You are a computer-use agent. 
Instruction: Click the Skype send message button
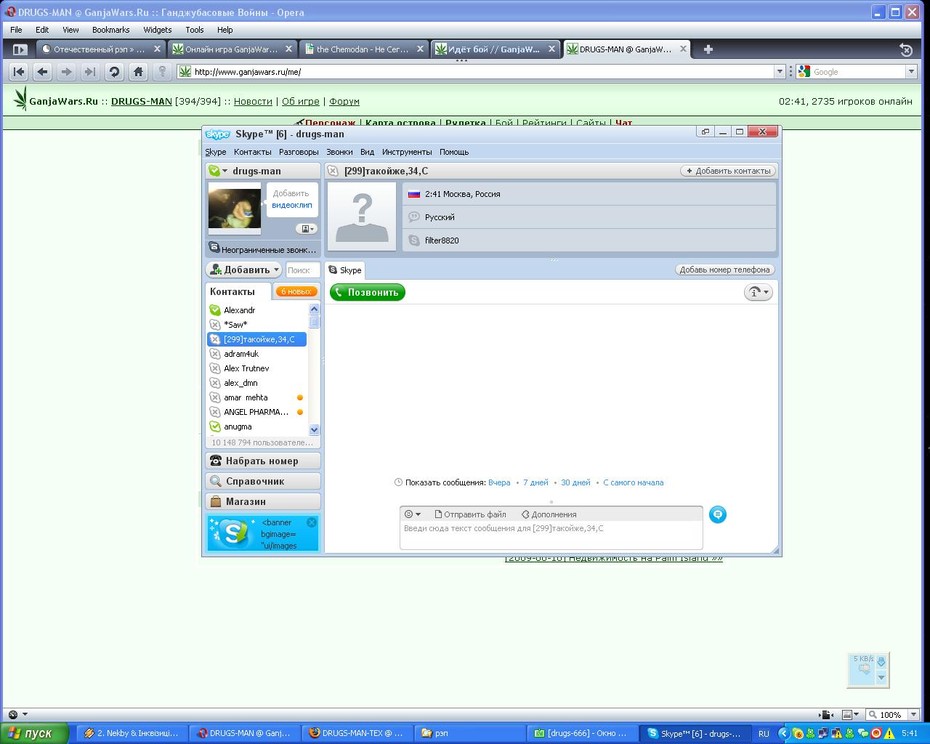click(718, 514)
